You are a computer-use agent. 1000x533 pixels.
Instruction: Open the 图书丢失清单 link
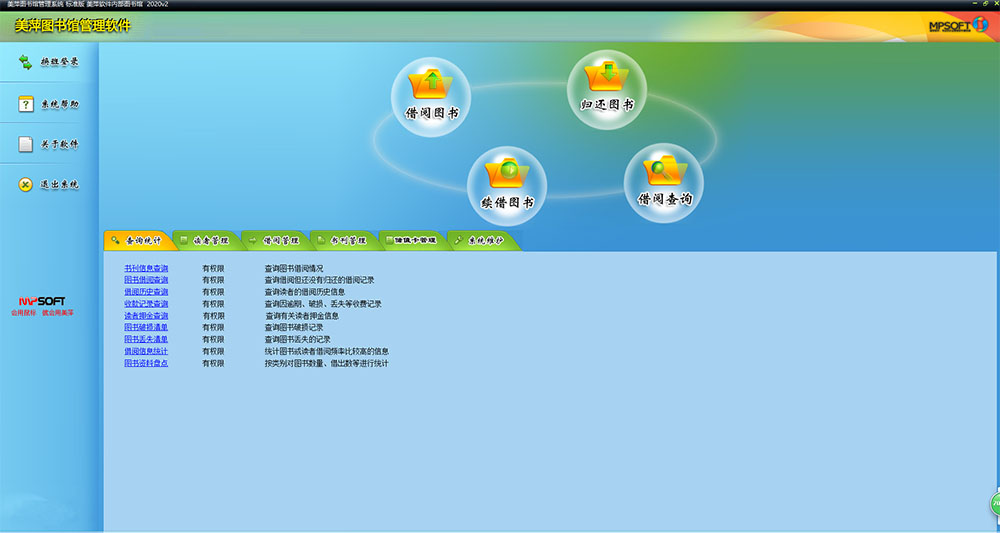coord(146,340)
